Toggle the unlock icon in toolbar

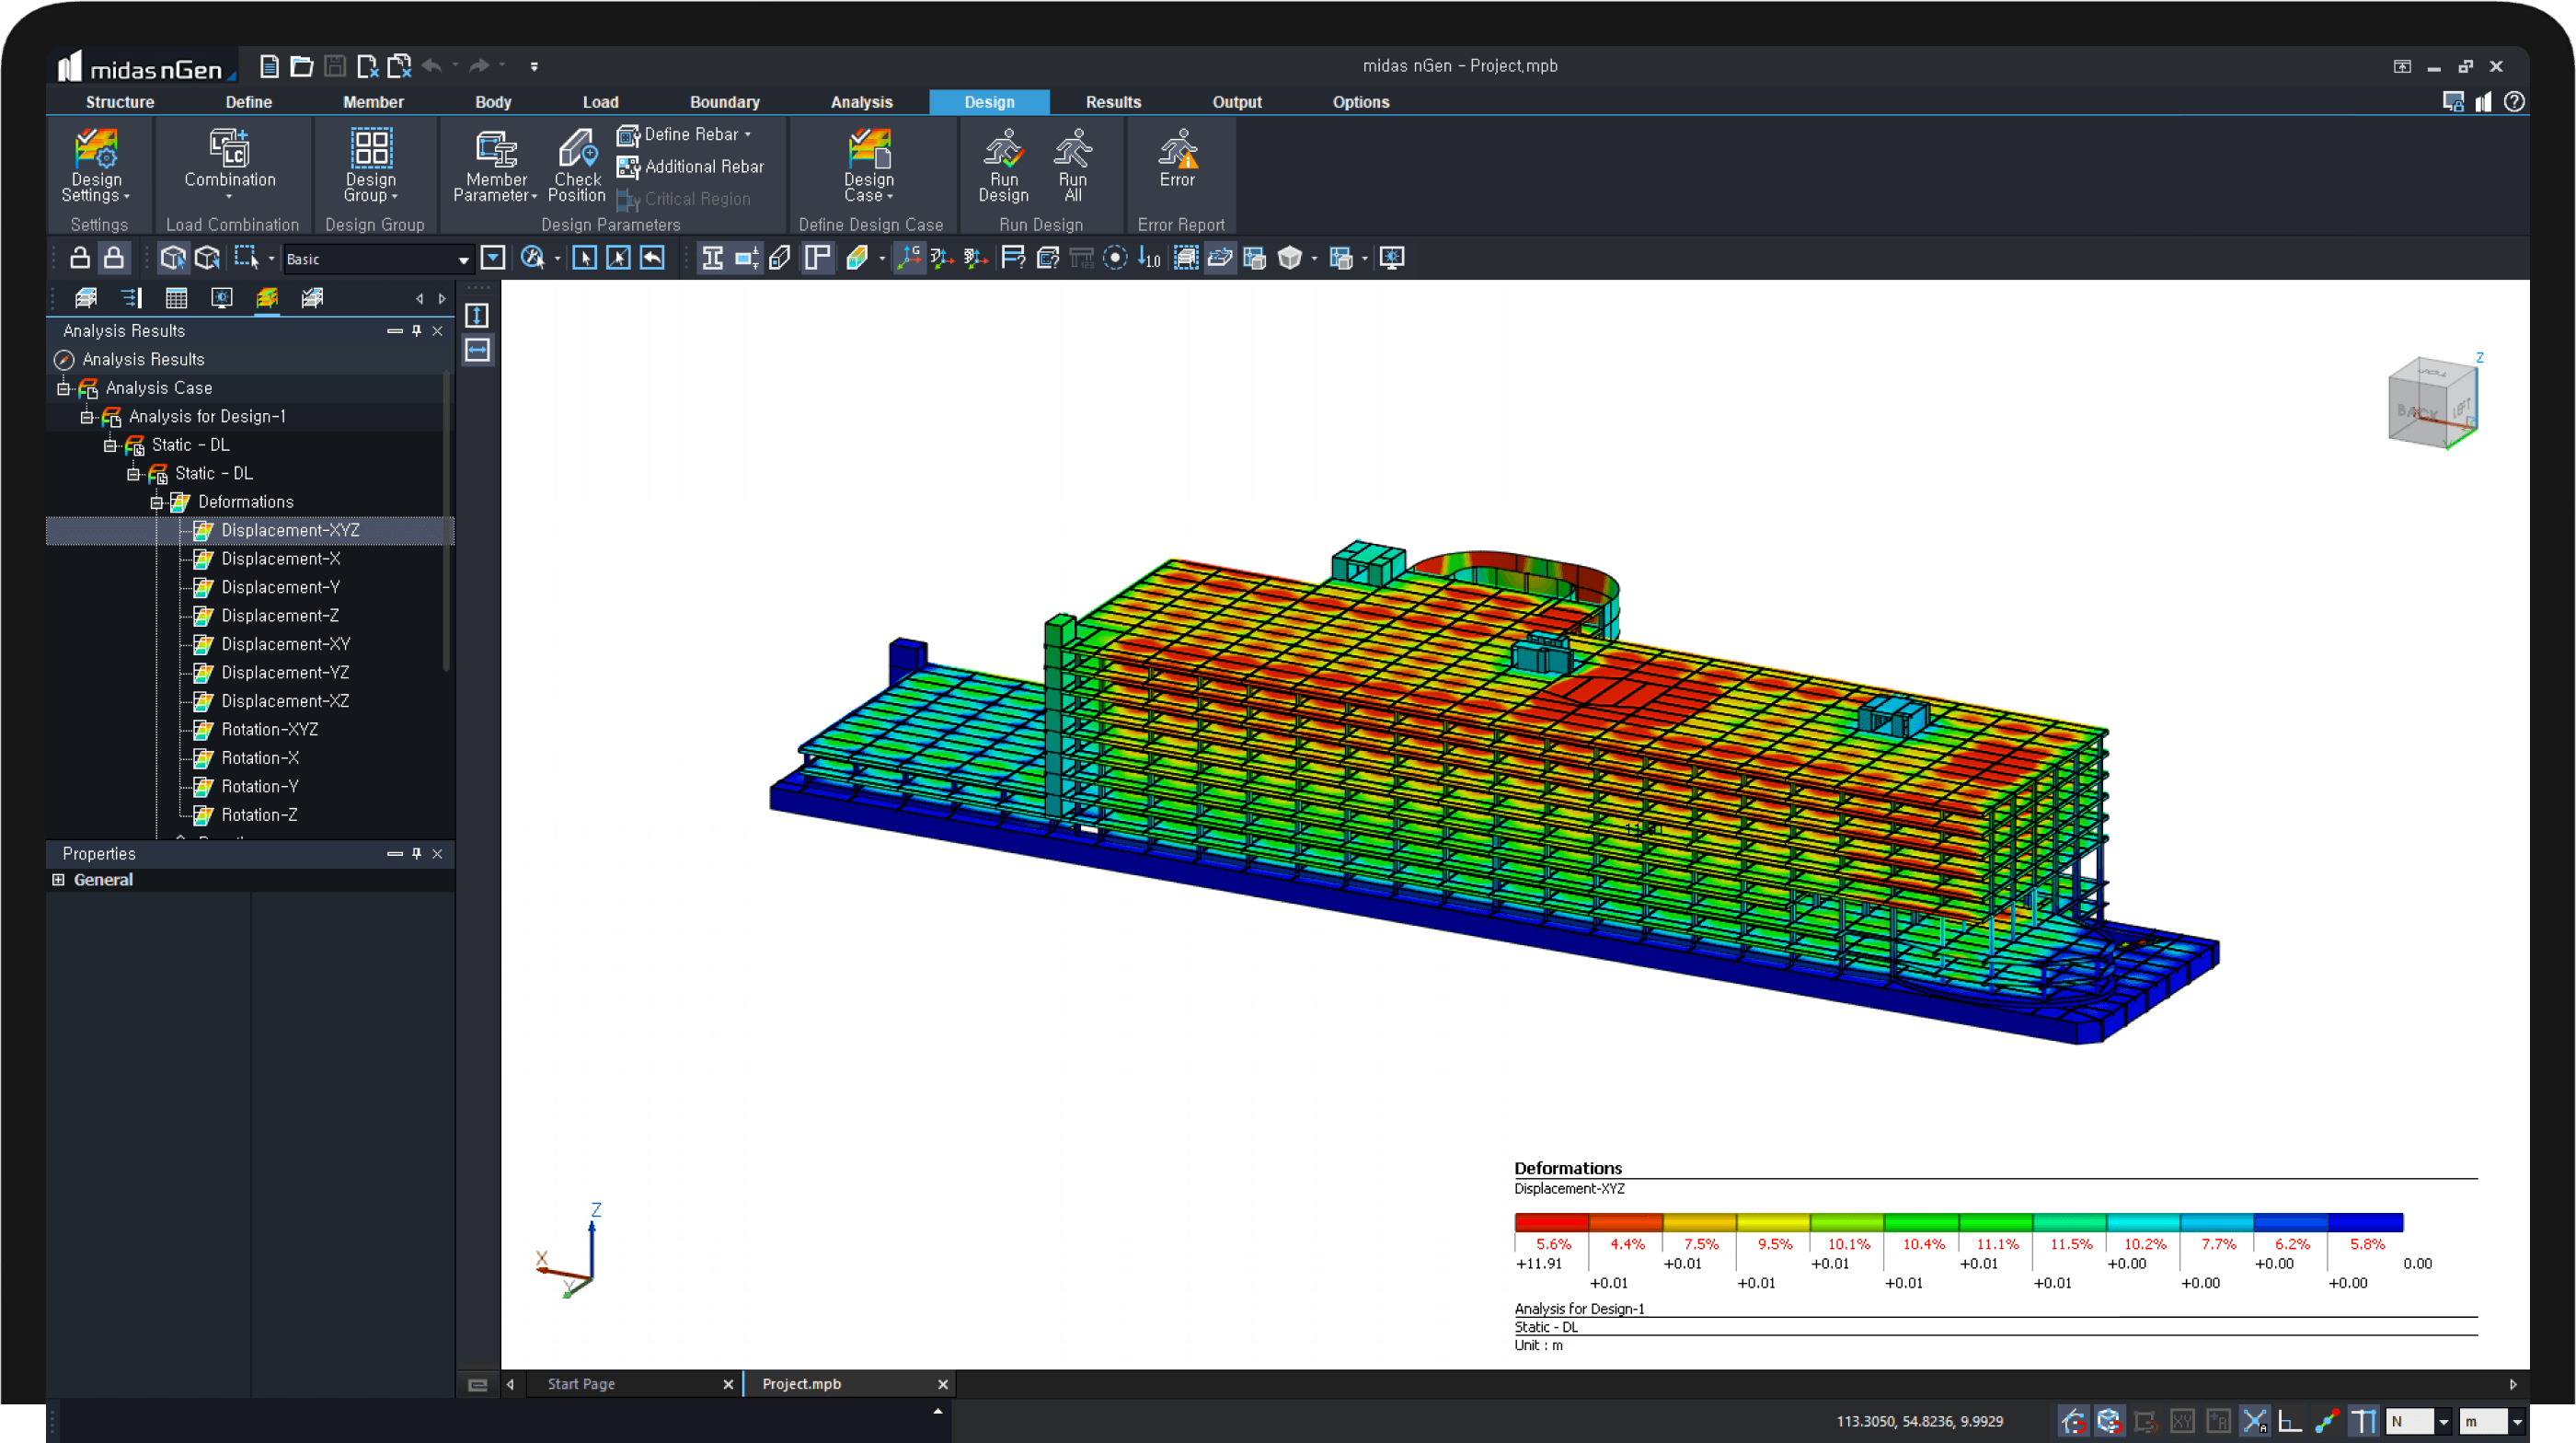[80, 258]
